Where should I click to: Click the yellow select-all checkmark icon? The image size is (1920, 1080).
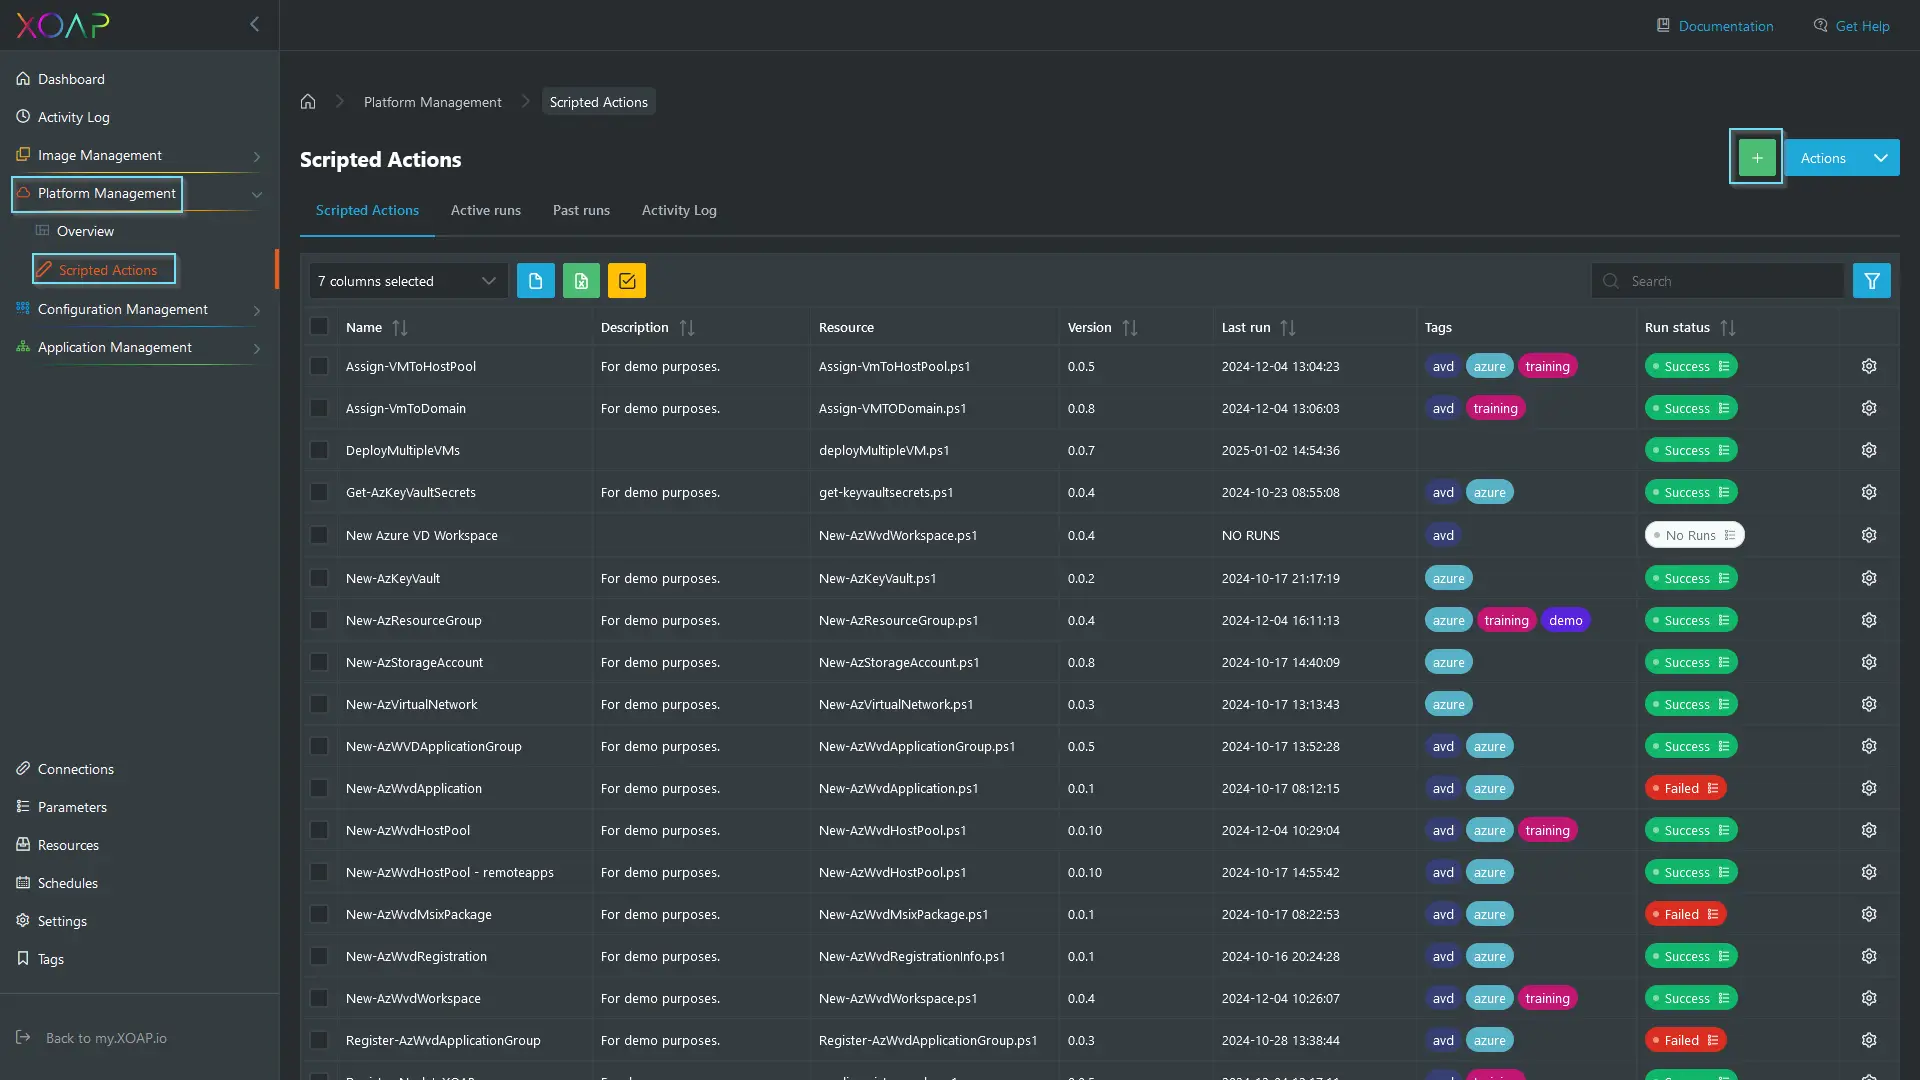[x=627, y=281]
